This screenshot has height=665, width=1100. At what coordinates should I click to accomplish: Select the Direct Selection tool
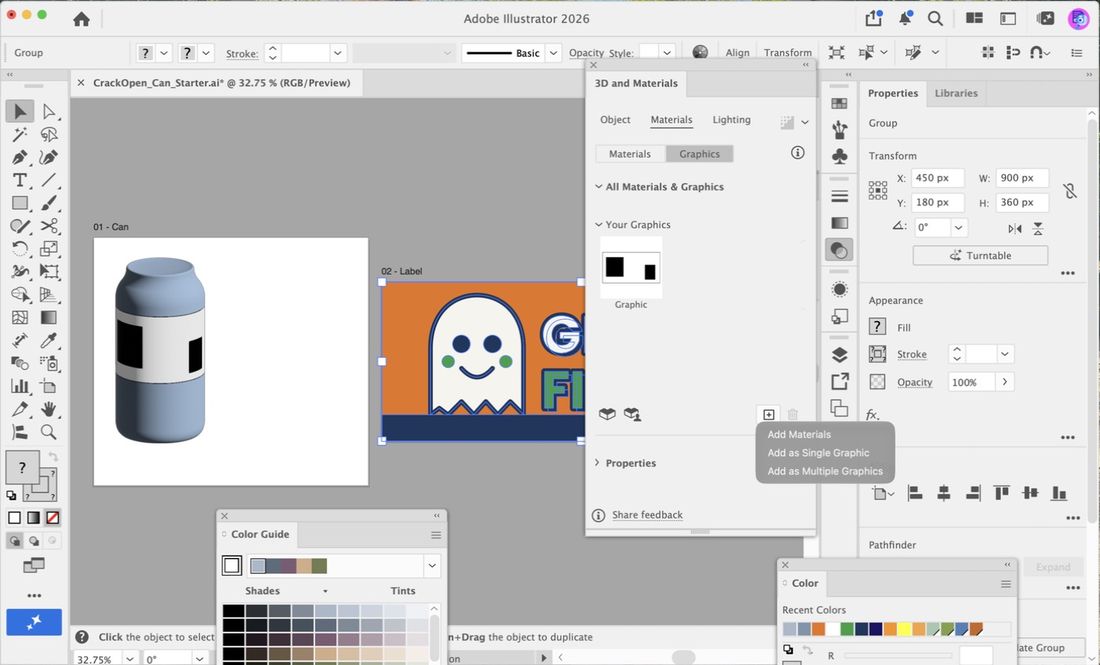(48, 111)
